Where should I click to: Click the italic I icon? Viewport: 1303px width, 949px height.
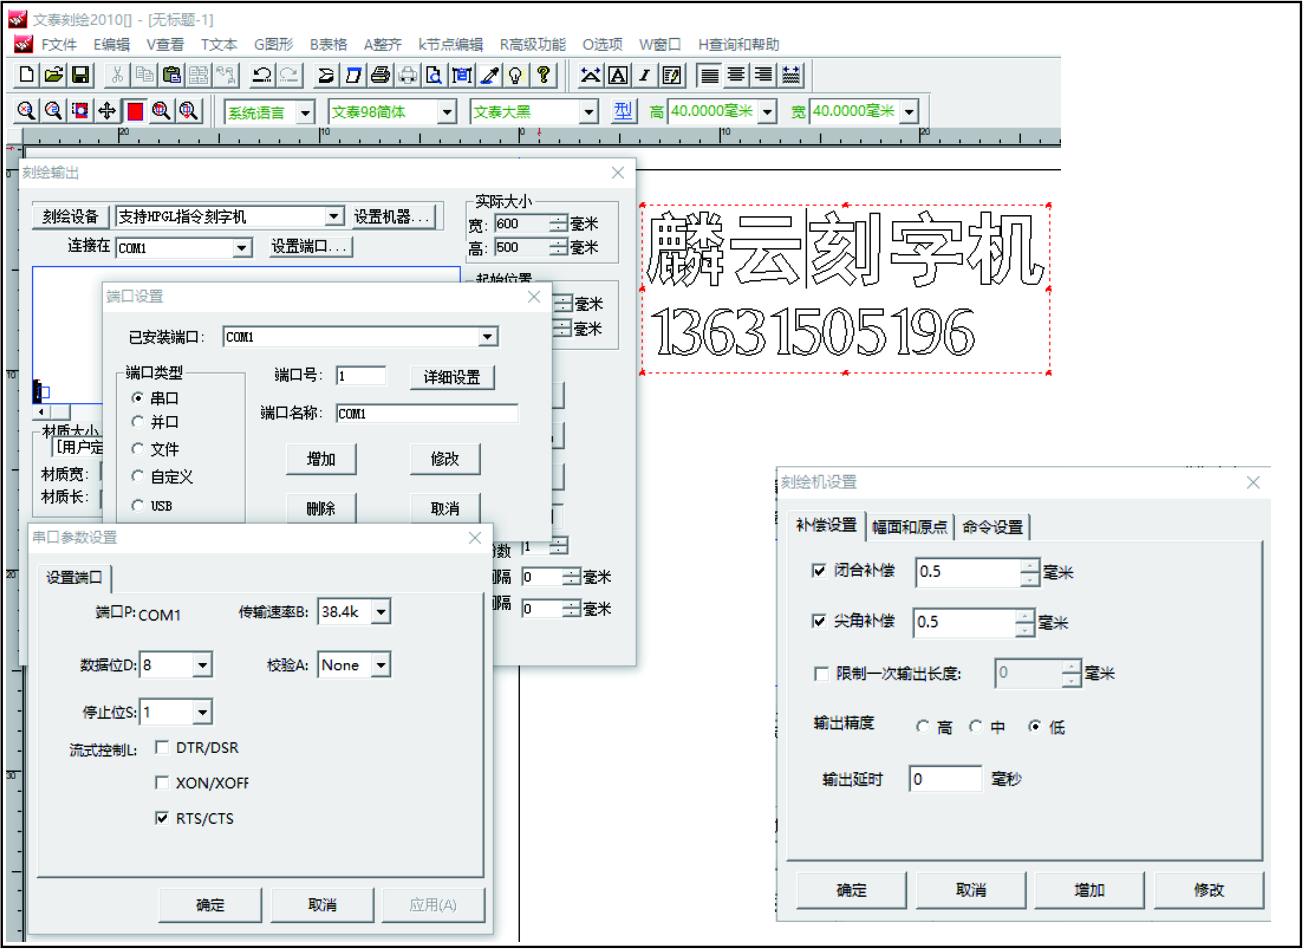[645, 75]
